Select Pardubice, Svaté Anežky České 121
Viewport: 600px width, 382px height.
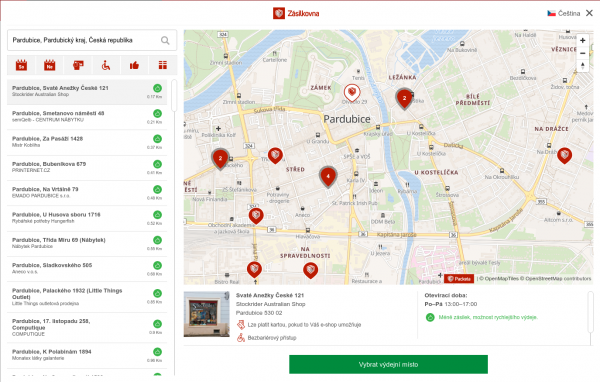(x=87, y=92)
